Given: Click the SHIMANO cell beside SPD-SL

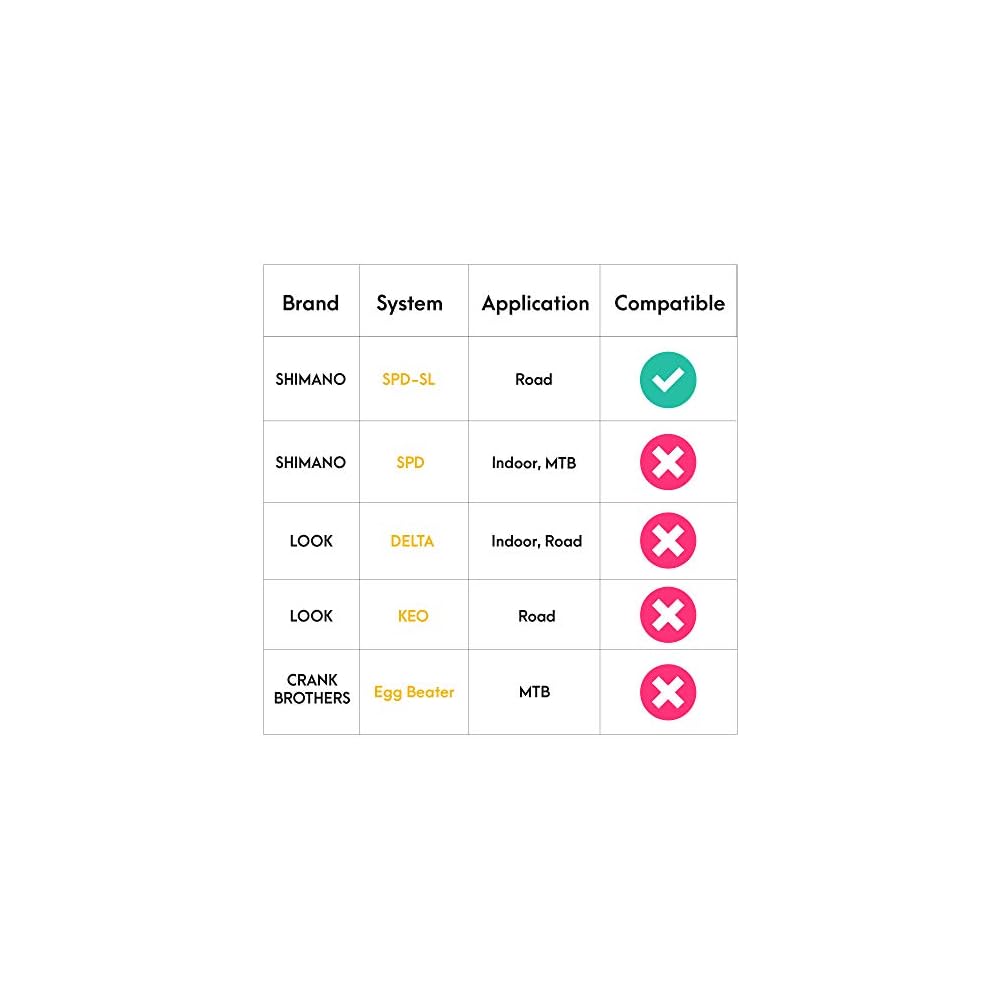Looking at the screenshot, I should [x=311, y=380].
